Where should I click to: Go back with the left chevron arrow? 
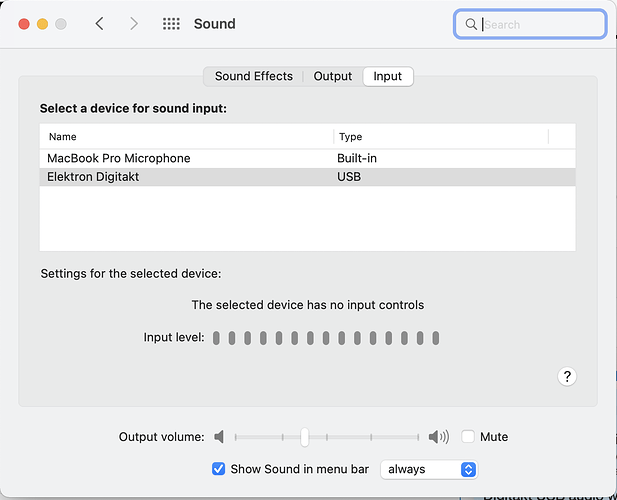click(x=99, y=24)
